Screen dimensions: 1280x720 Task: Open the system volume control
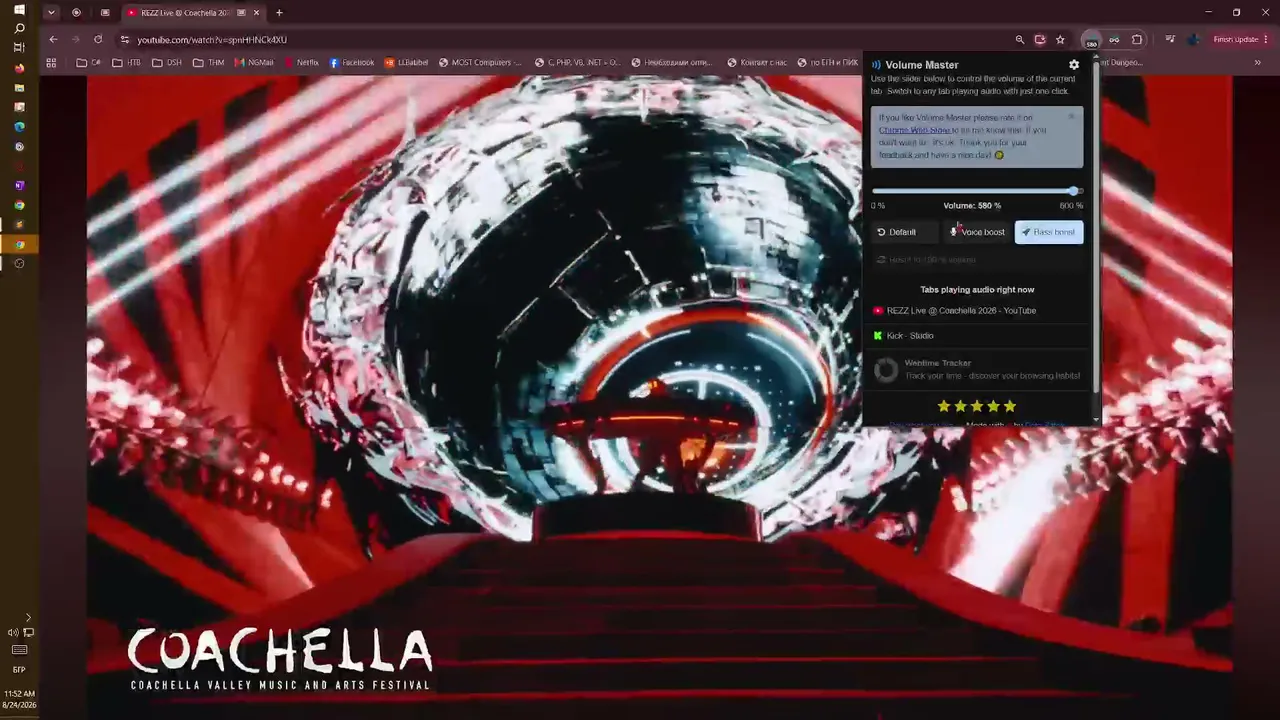[x=12, y=633]
